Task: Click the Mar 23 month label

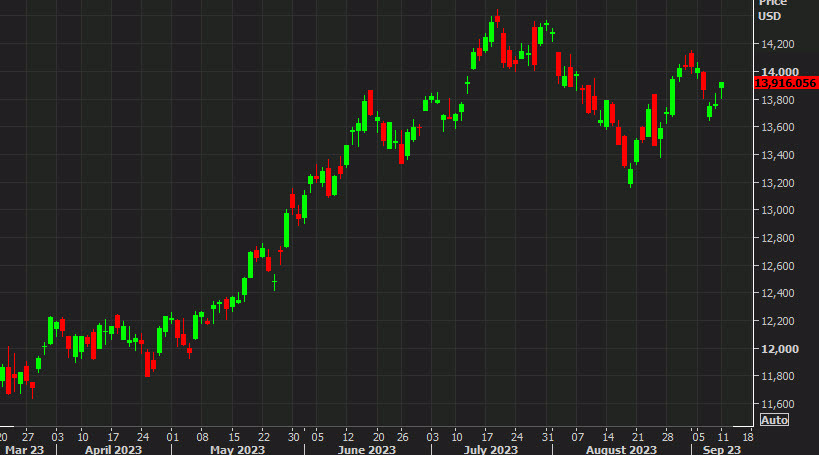Action: coord(25,450)
